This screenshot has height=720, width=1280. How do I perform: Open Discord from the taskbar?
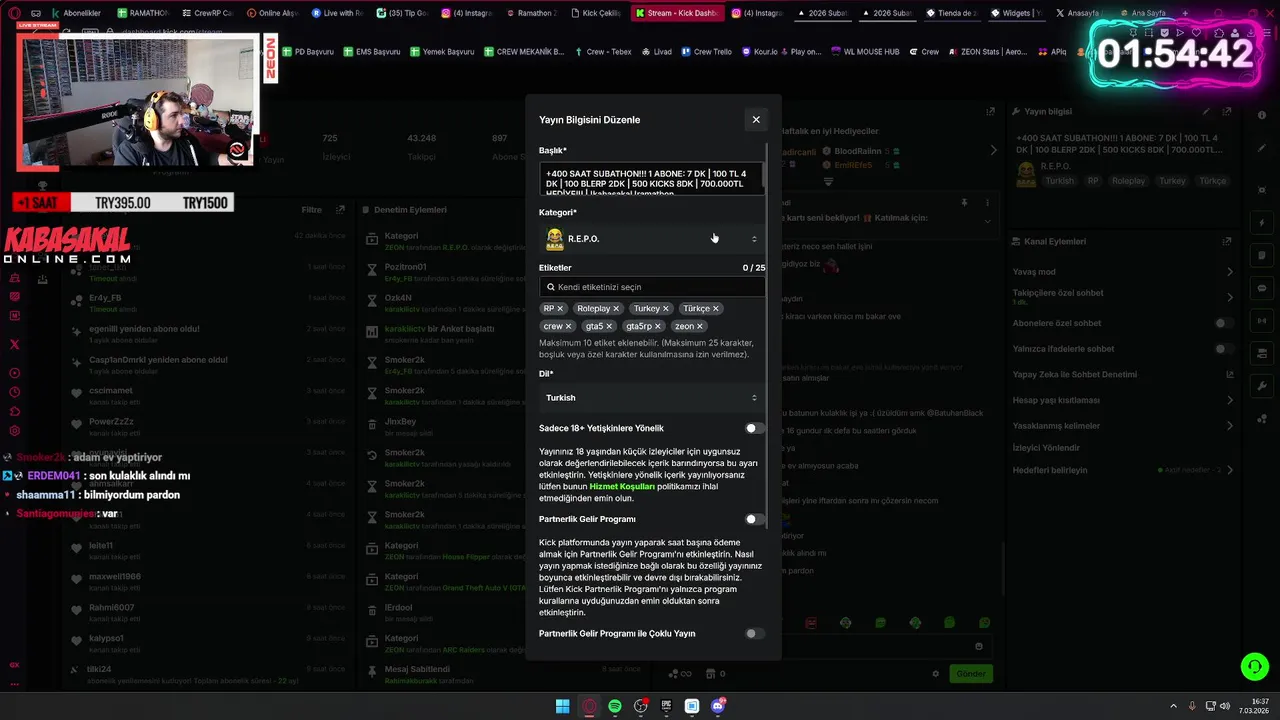718,706
